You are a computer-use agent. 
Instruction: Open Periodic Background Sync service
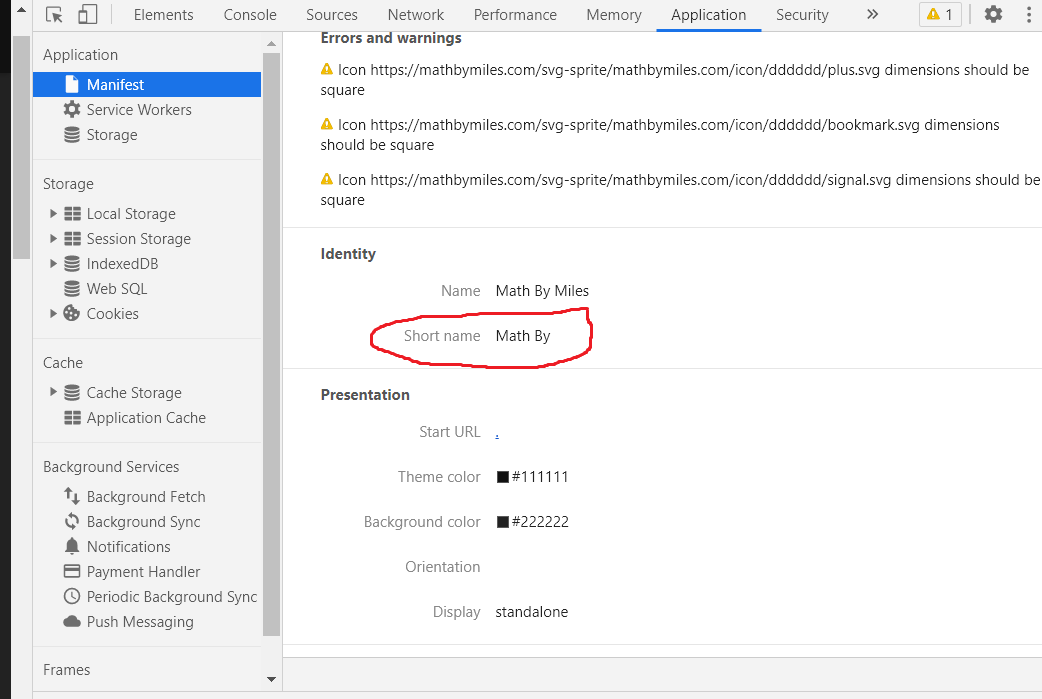(171, 597)
